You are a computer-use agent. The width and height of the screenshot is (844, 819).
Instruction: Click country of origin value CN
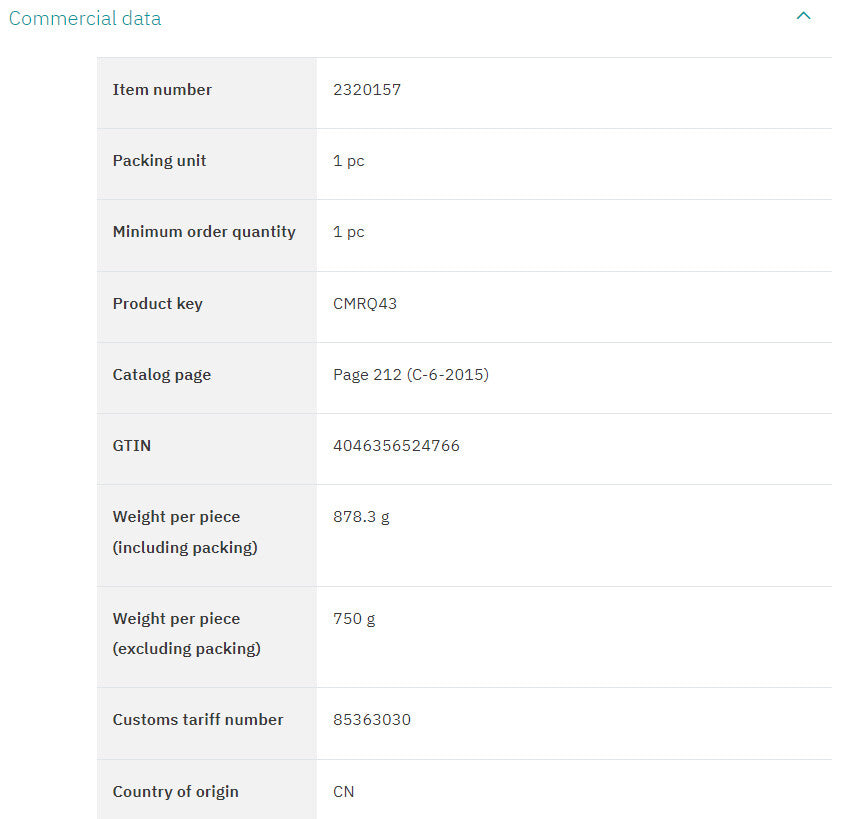[344, 792]
